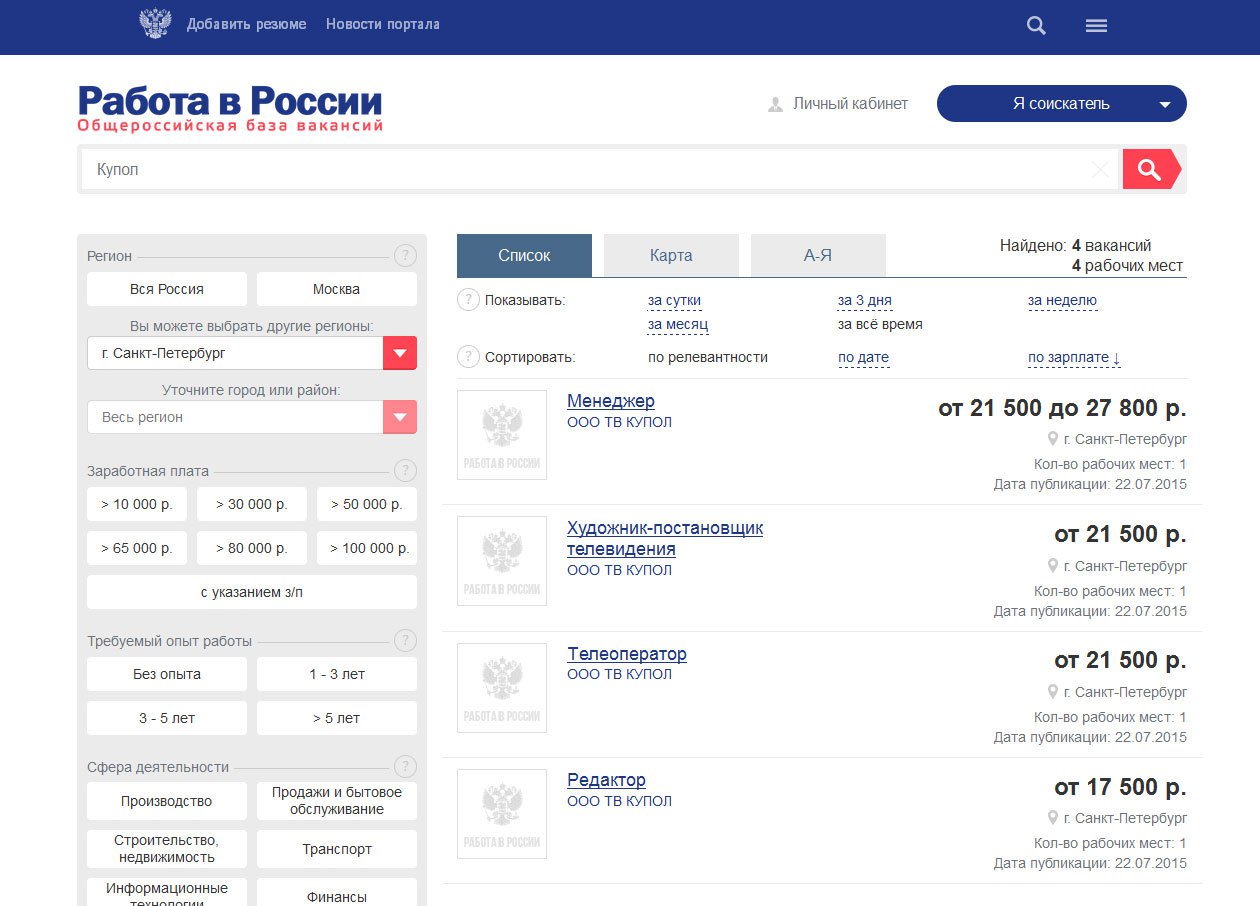Open help icon next to Сфера деятельности
This screenshot has width=1260, height=906.
pos(404,767)
